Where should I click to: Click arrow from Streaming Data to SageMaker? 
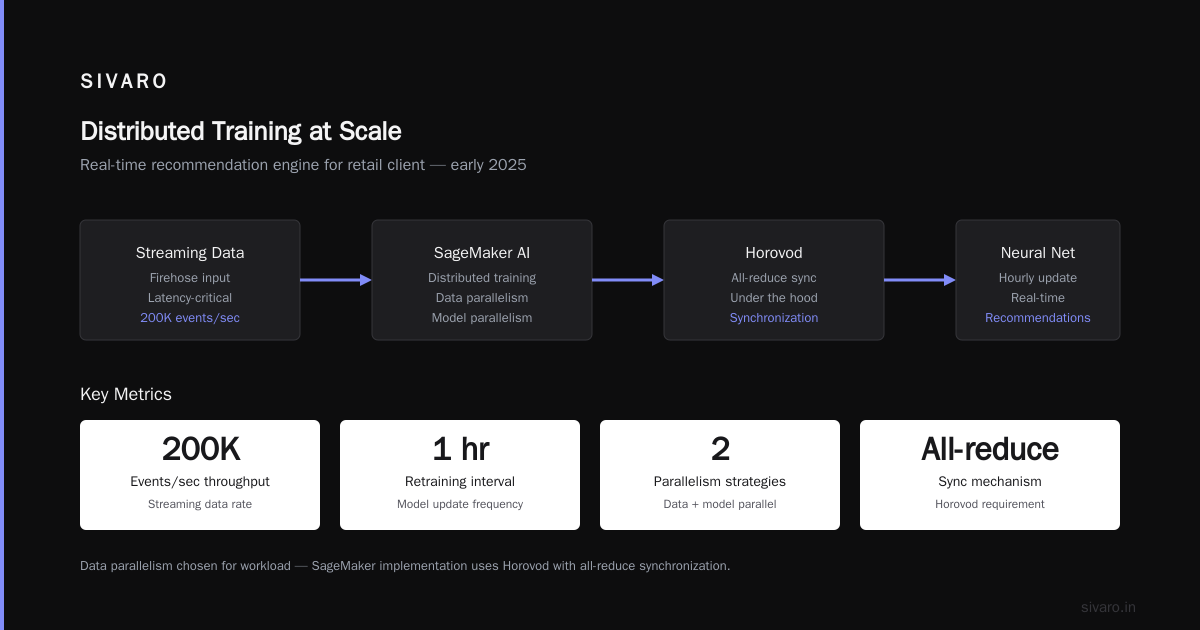(336, 280)
